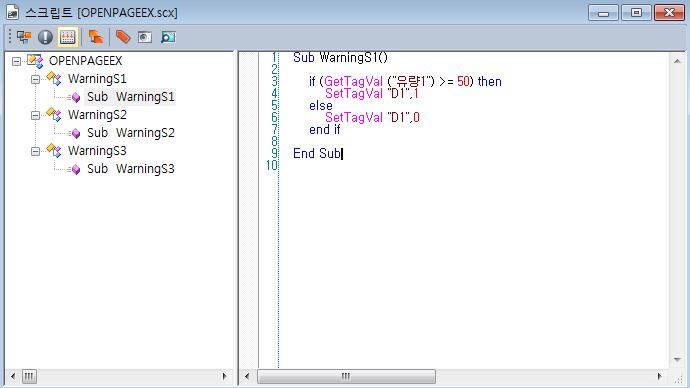This screenshot has height=388, width=690.
Task: Click the 'Sub WarningS1()' code line
Action: [x=340, y=57]
